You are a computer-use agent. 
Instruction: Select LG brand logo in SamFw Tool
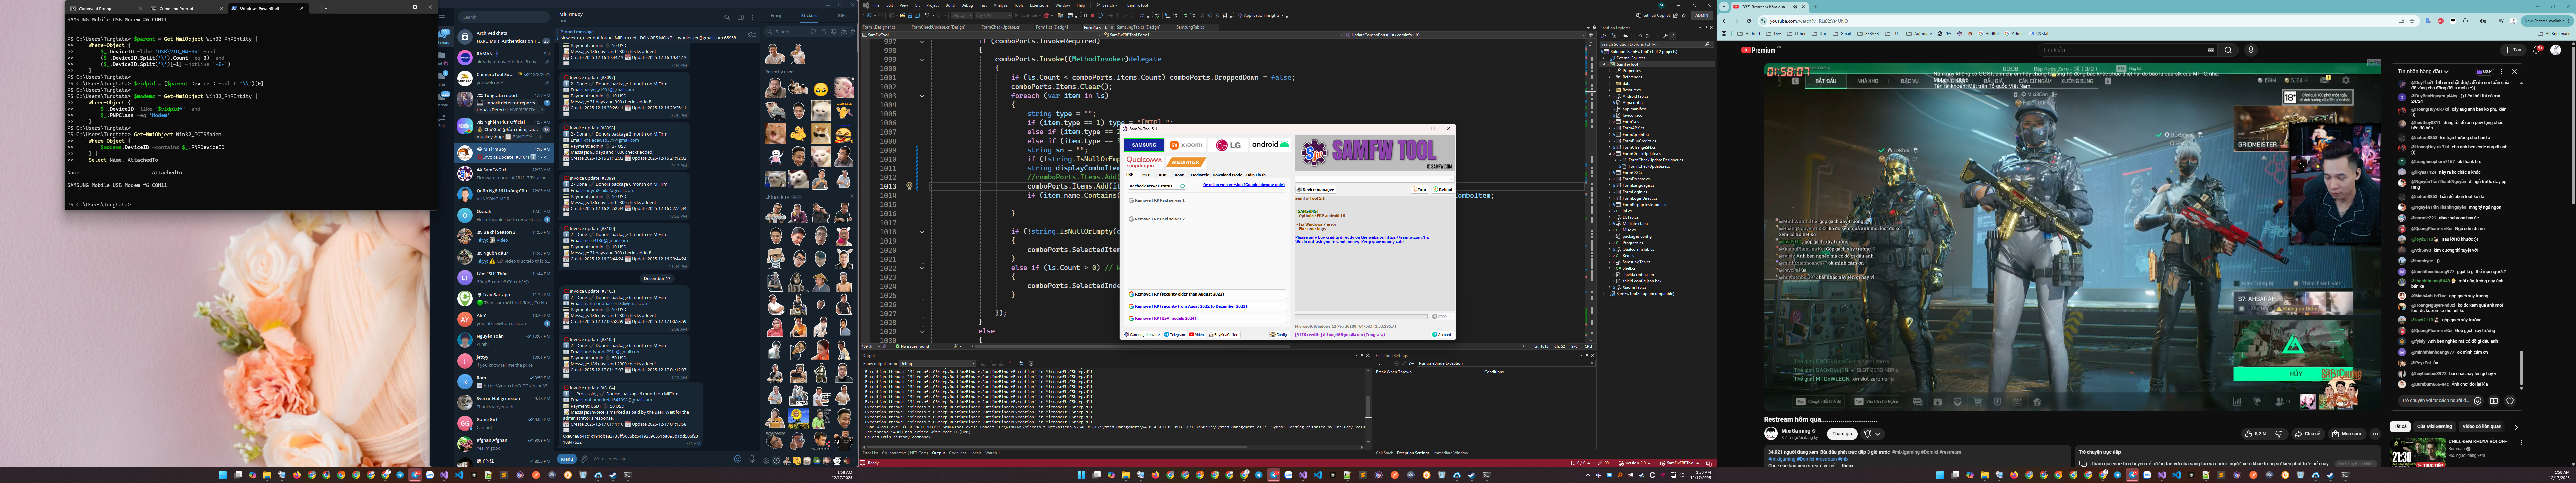pos(1228,145)
